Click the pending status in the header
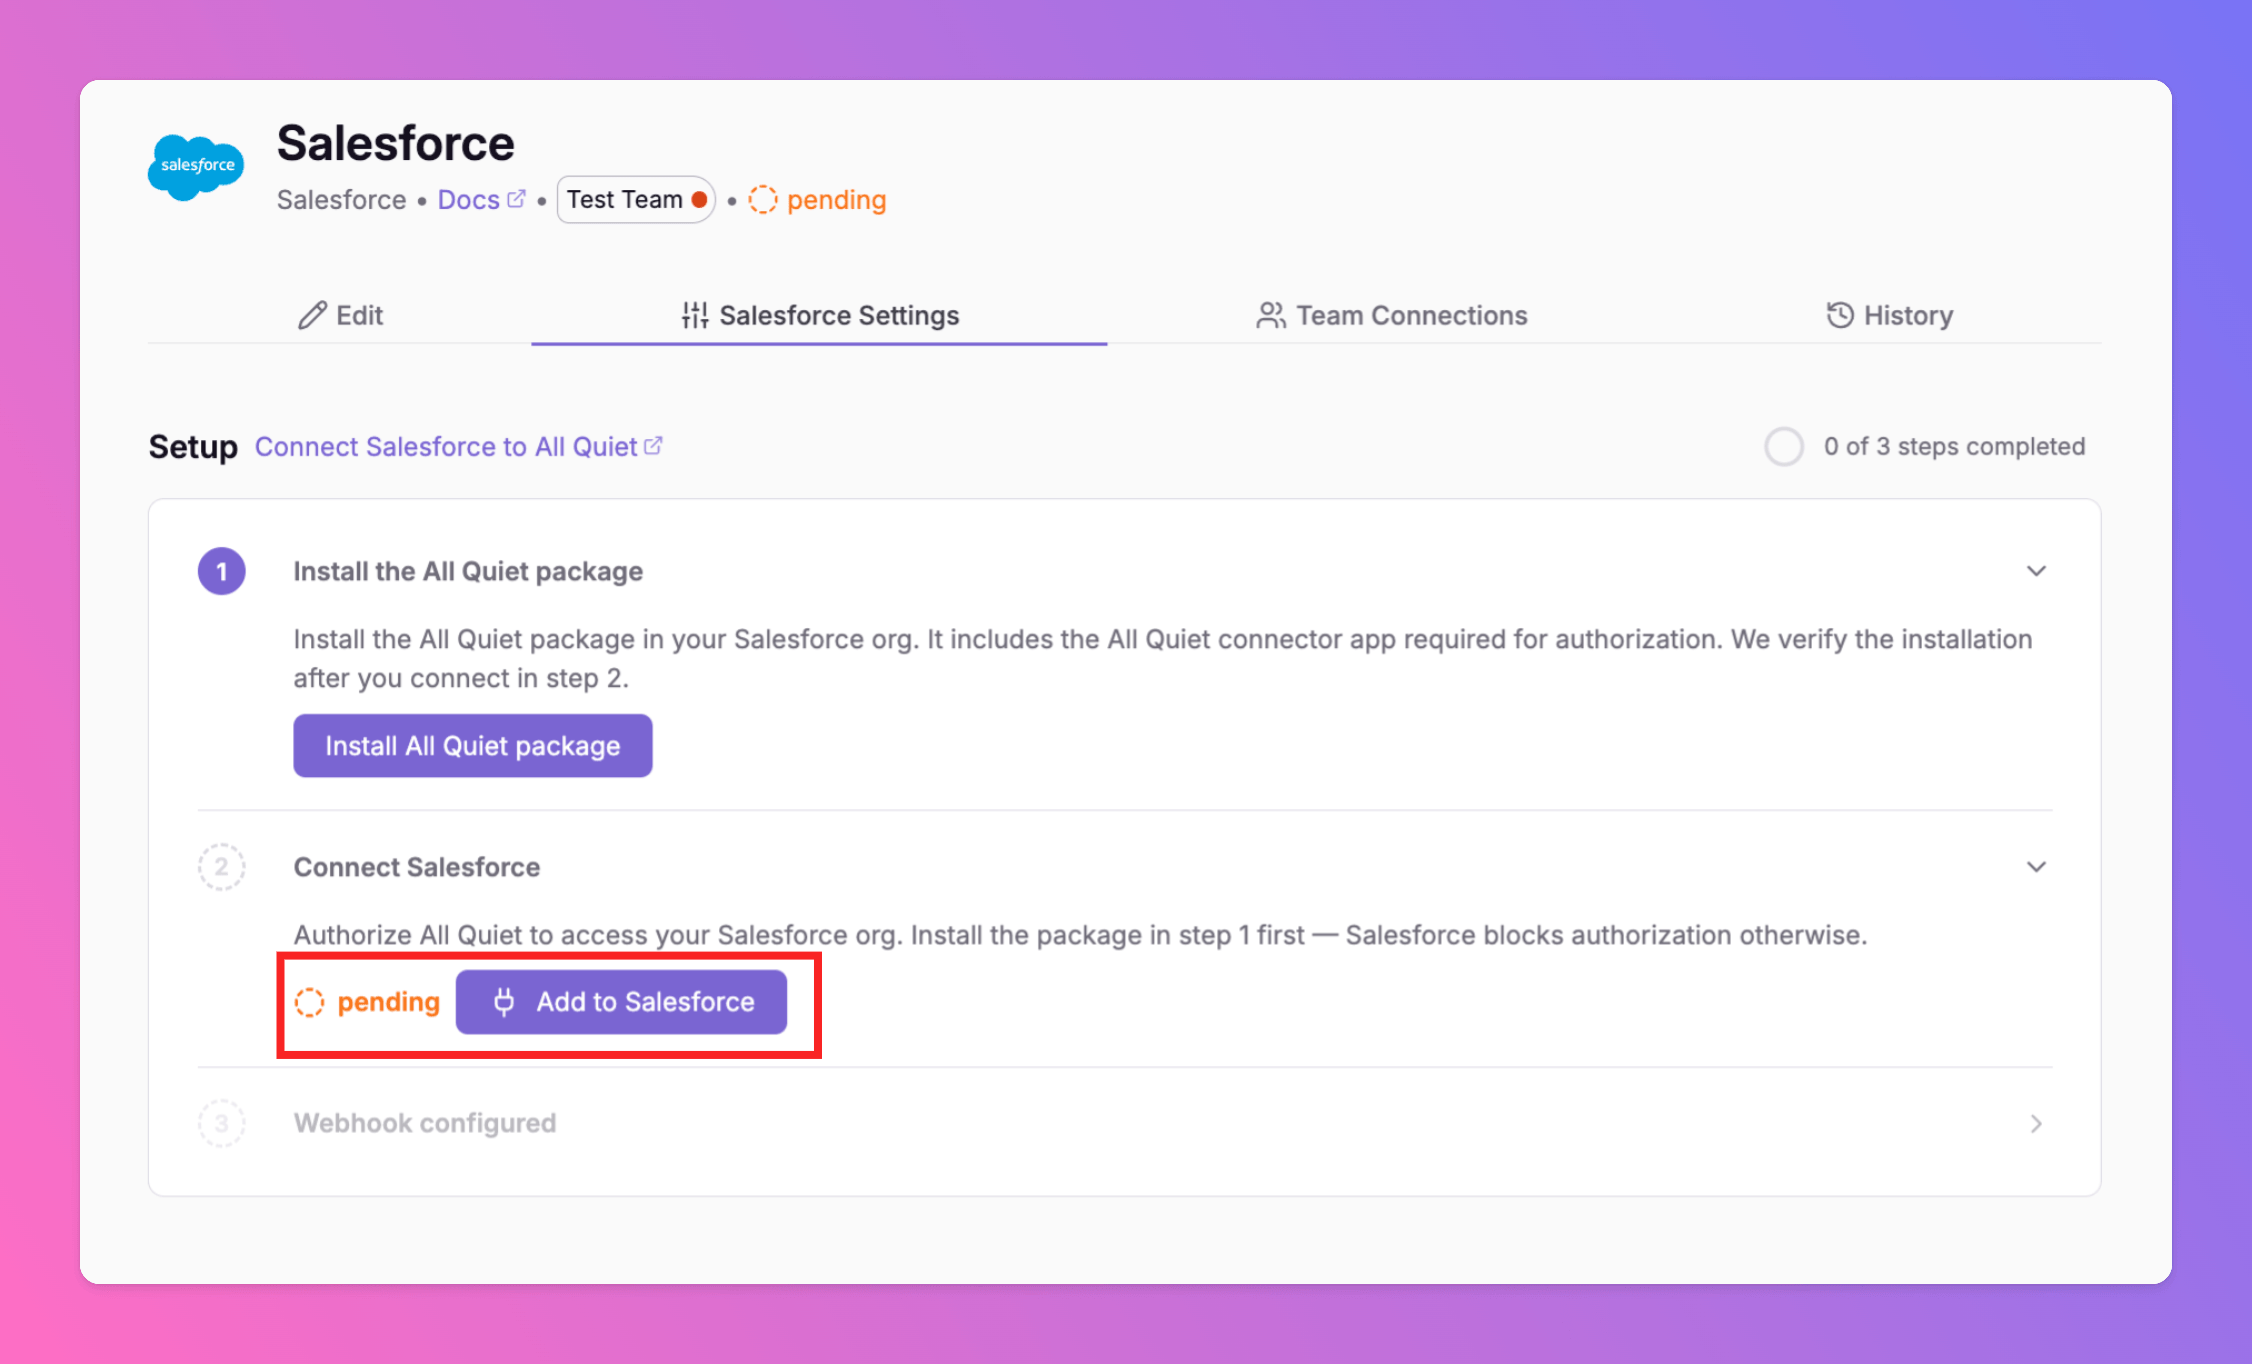Image resolution: width=2252 pixels, height=1364 pixels. pos(818,200)
